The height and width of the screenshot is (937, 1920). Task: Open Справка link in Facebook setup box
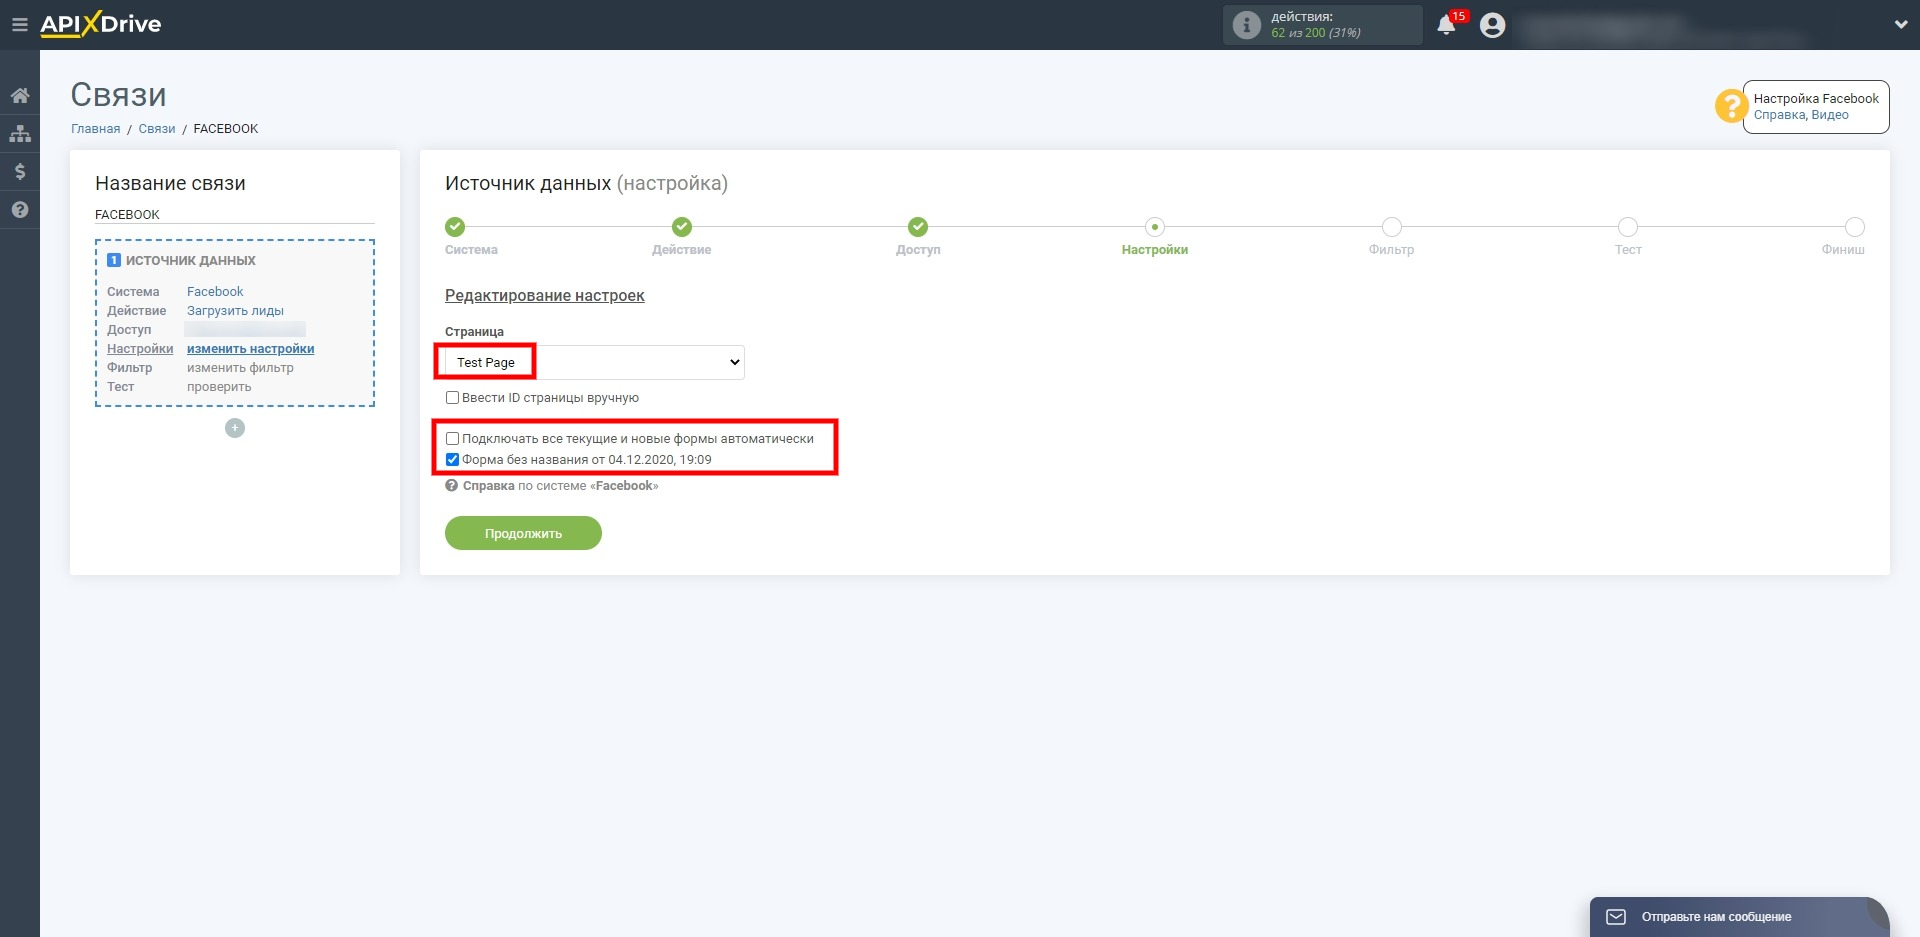point(1779,115)
